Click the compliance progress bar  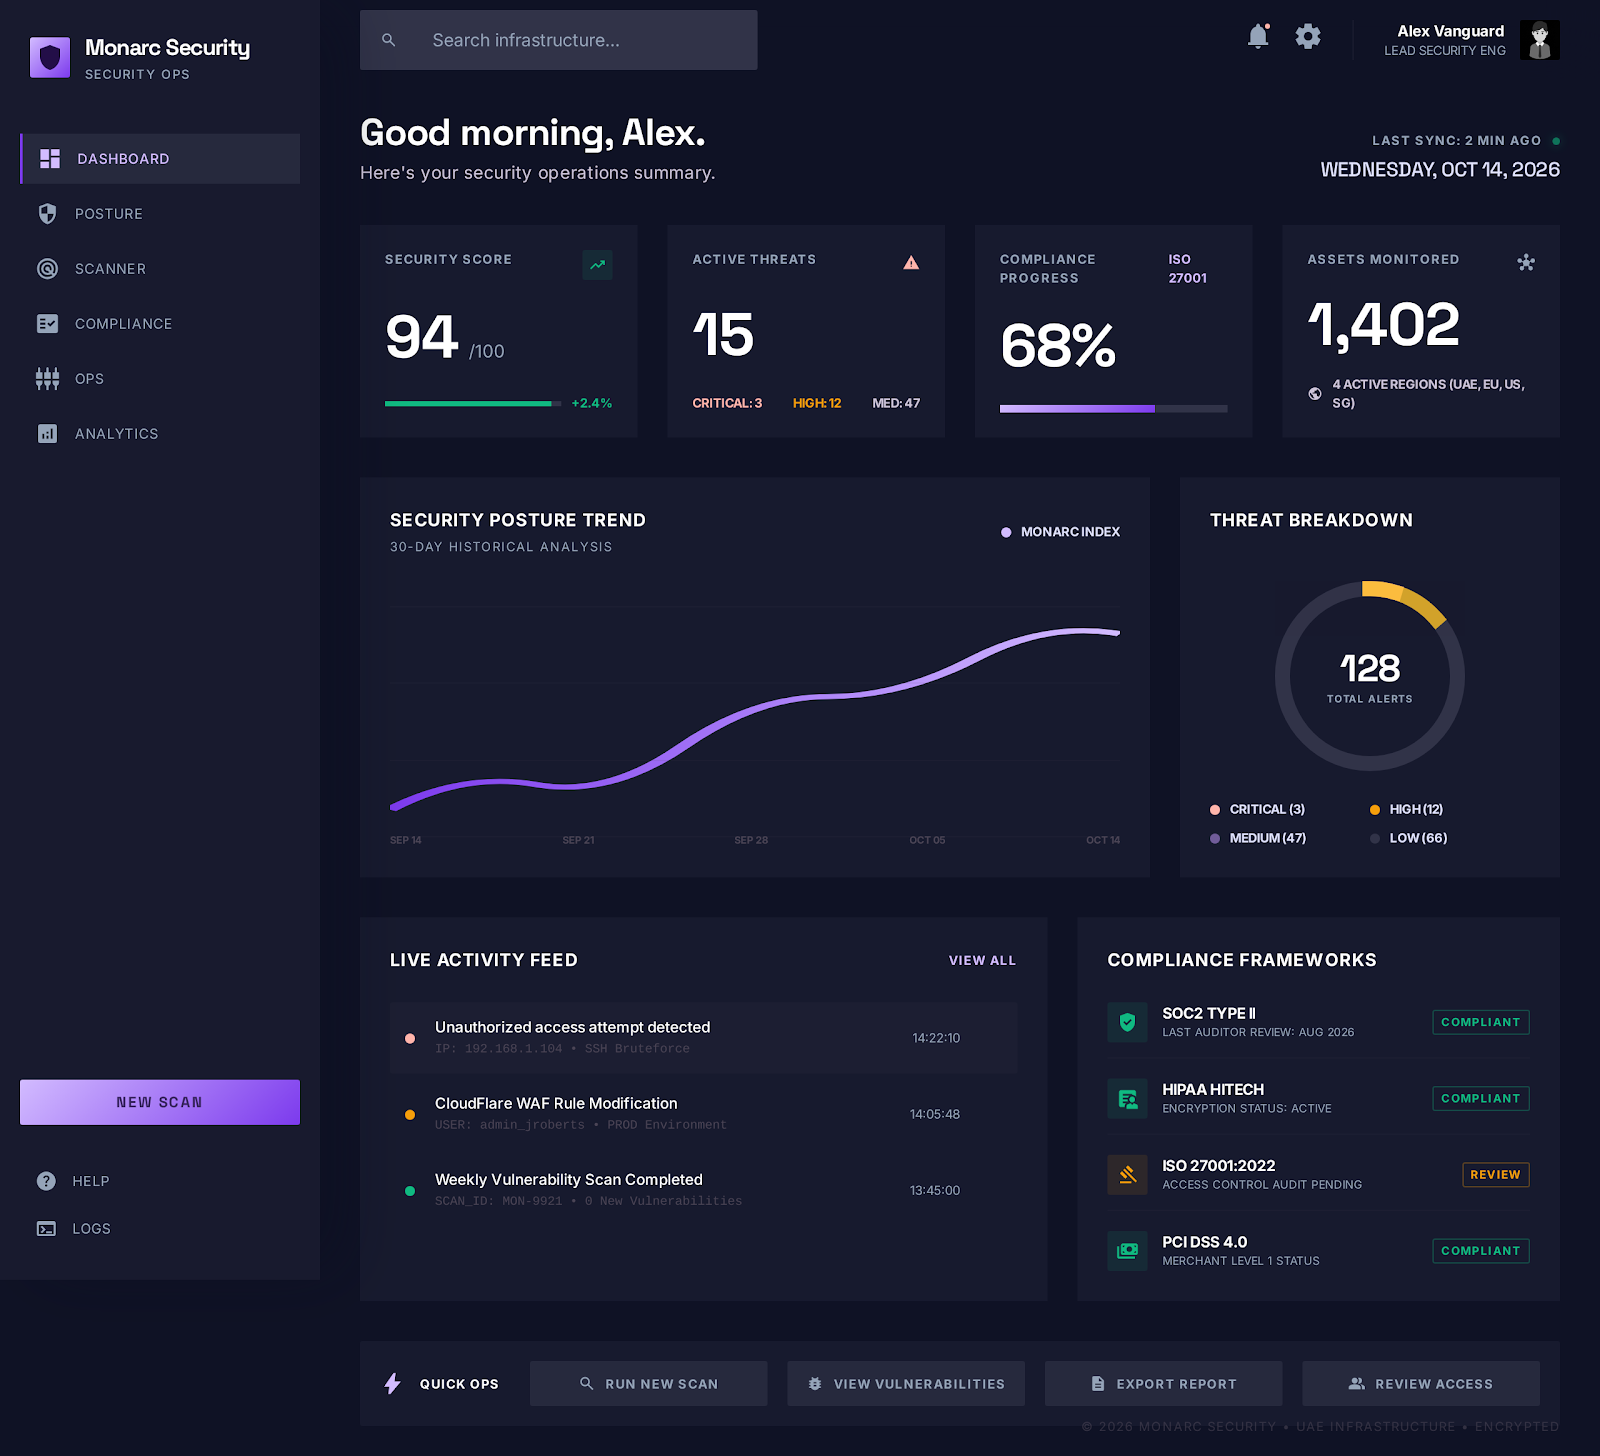coord(1113,409)
